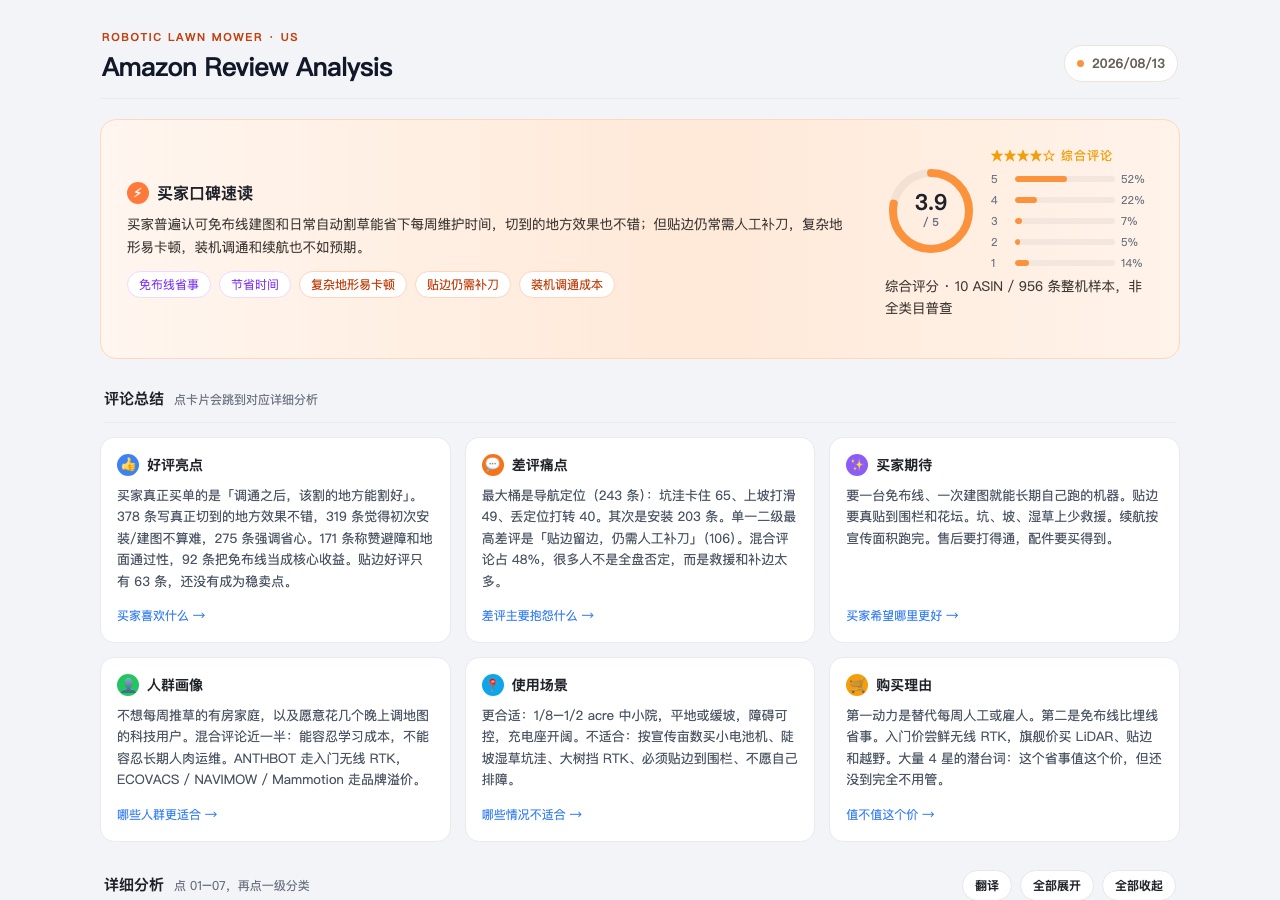Click the 2-star 5% rating bar
This screenshot has height=900, width=1280.
coord(1067,242)
